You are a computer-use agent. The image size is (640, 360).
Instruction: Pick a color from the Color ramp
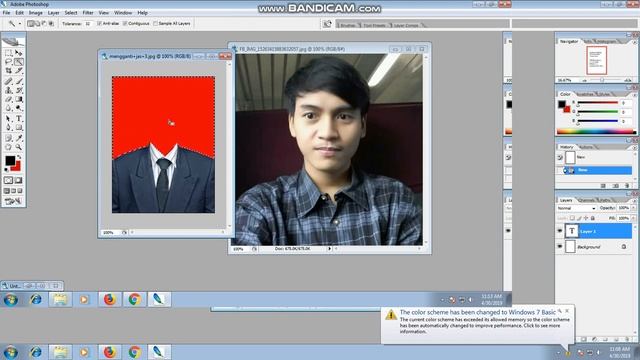pyautogui.click(x=596, y=131)
